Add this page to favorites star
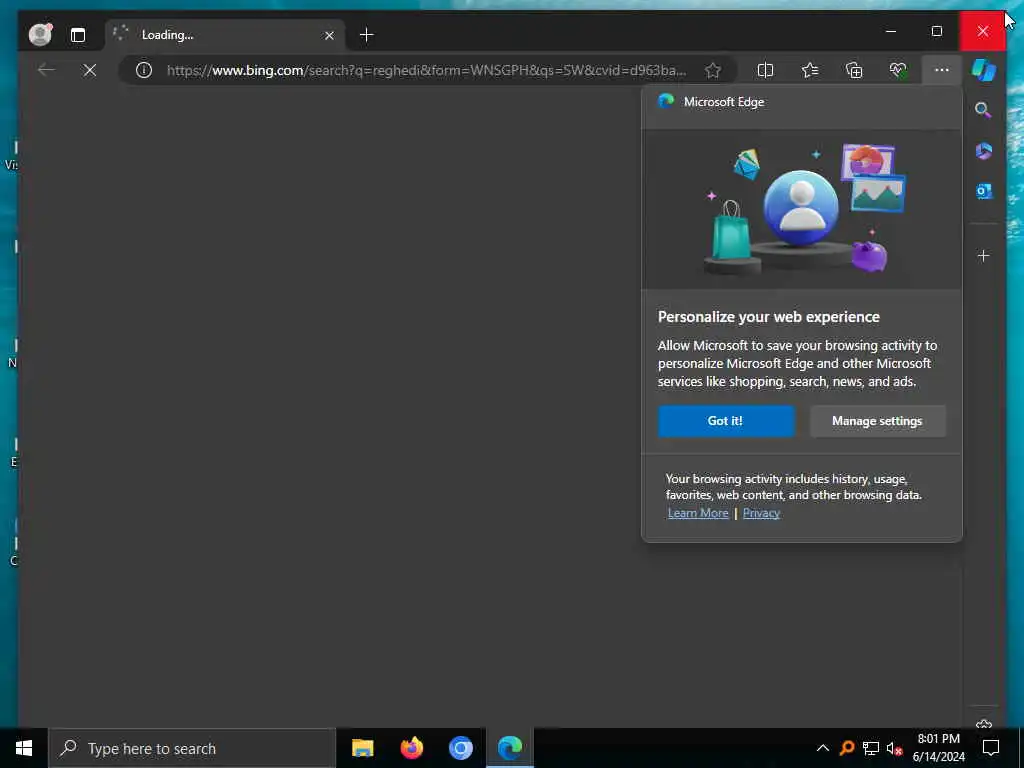 click(x=712, y=70)
